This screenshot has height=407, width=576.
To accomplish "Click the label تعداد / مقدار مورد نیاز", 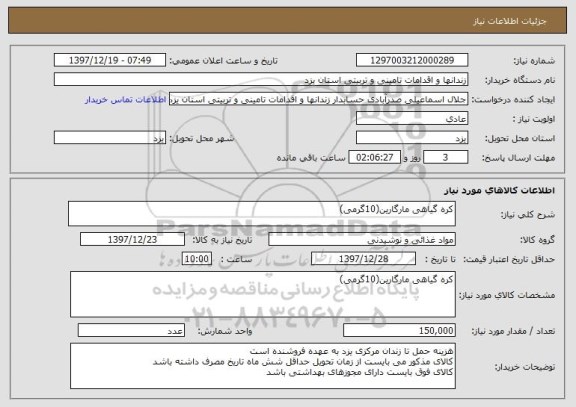I will pos(513,331).
